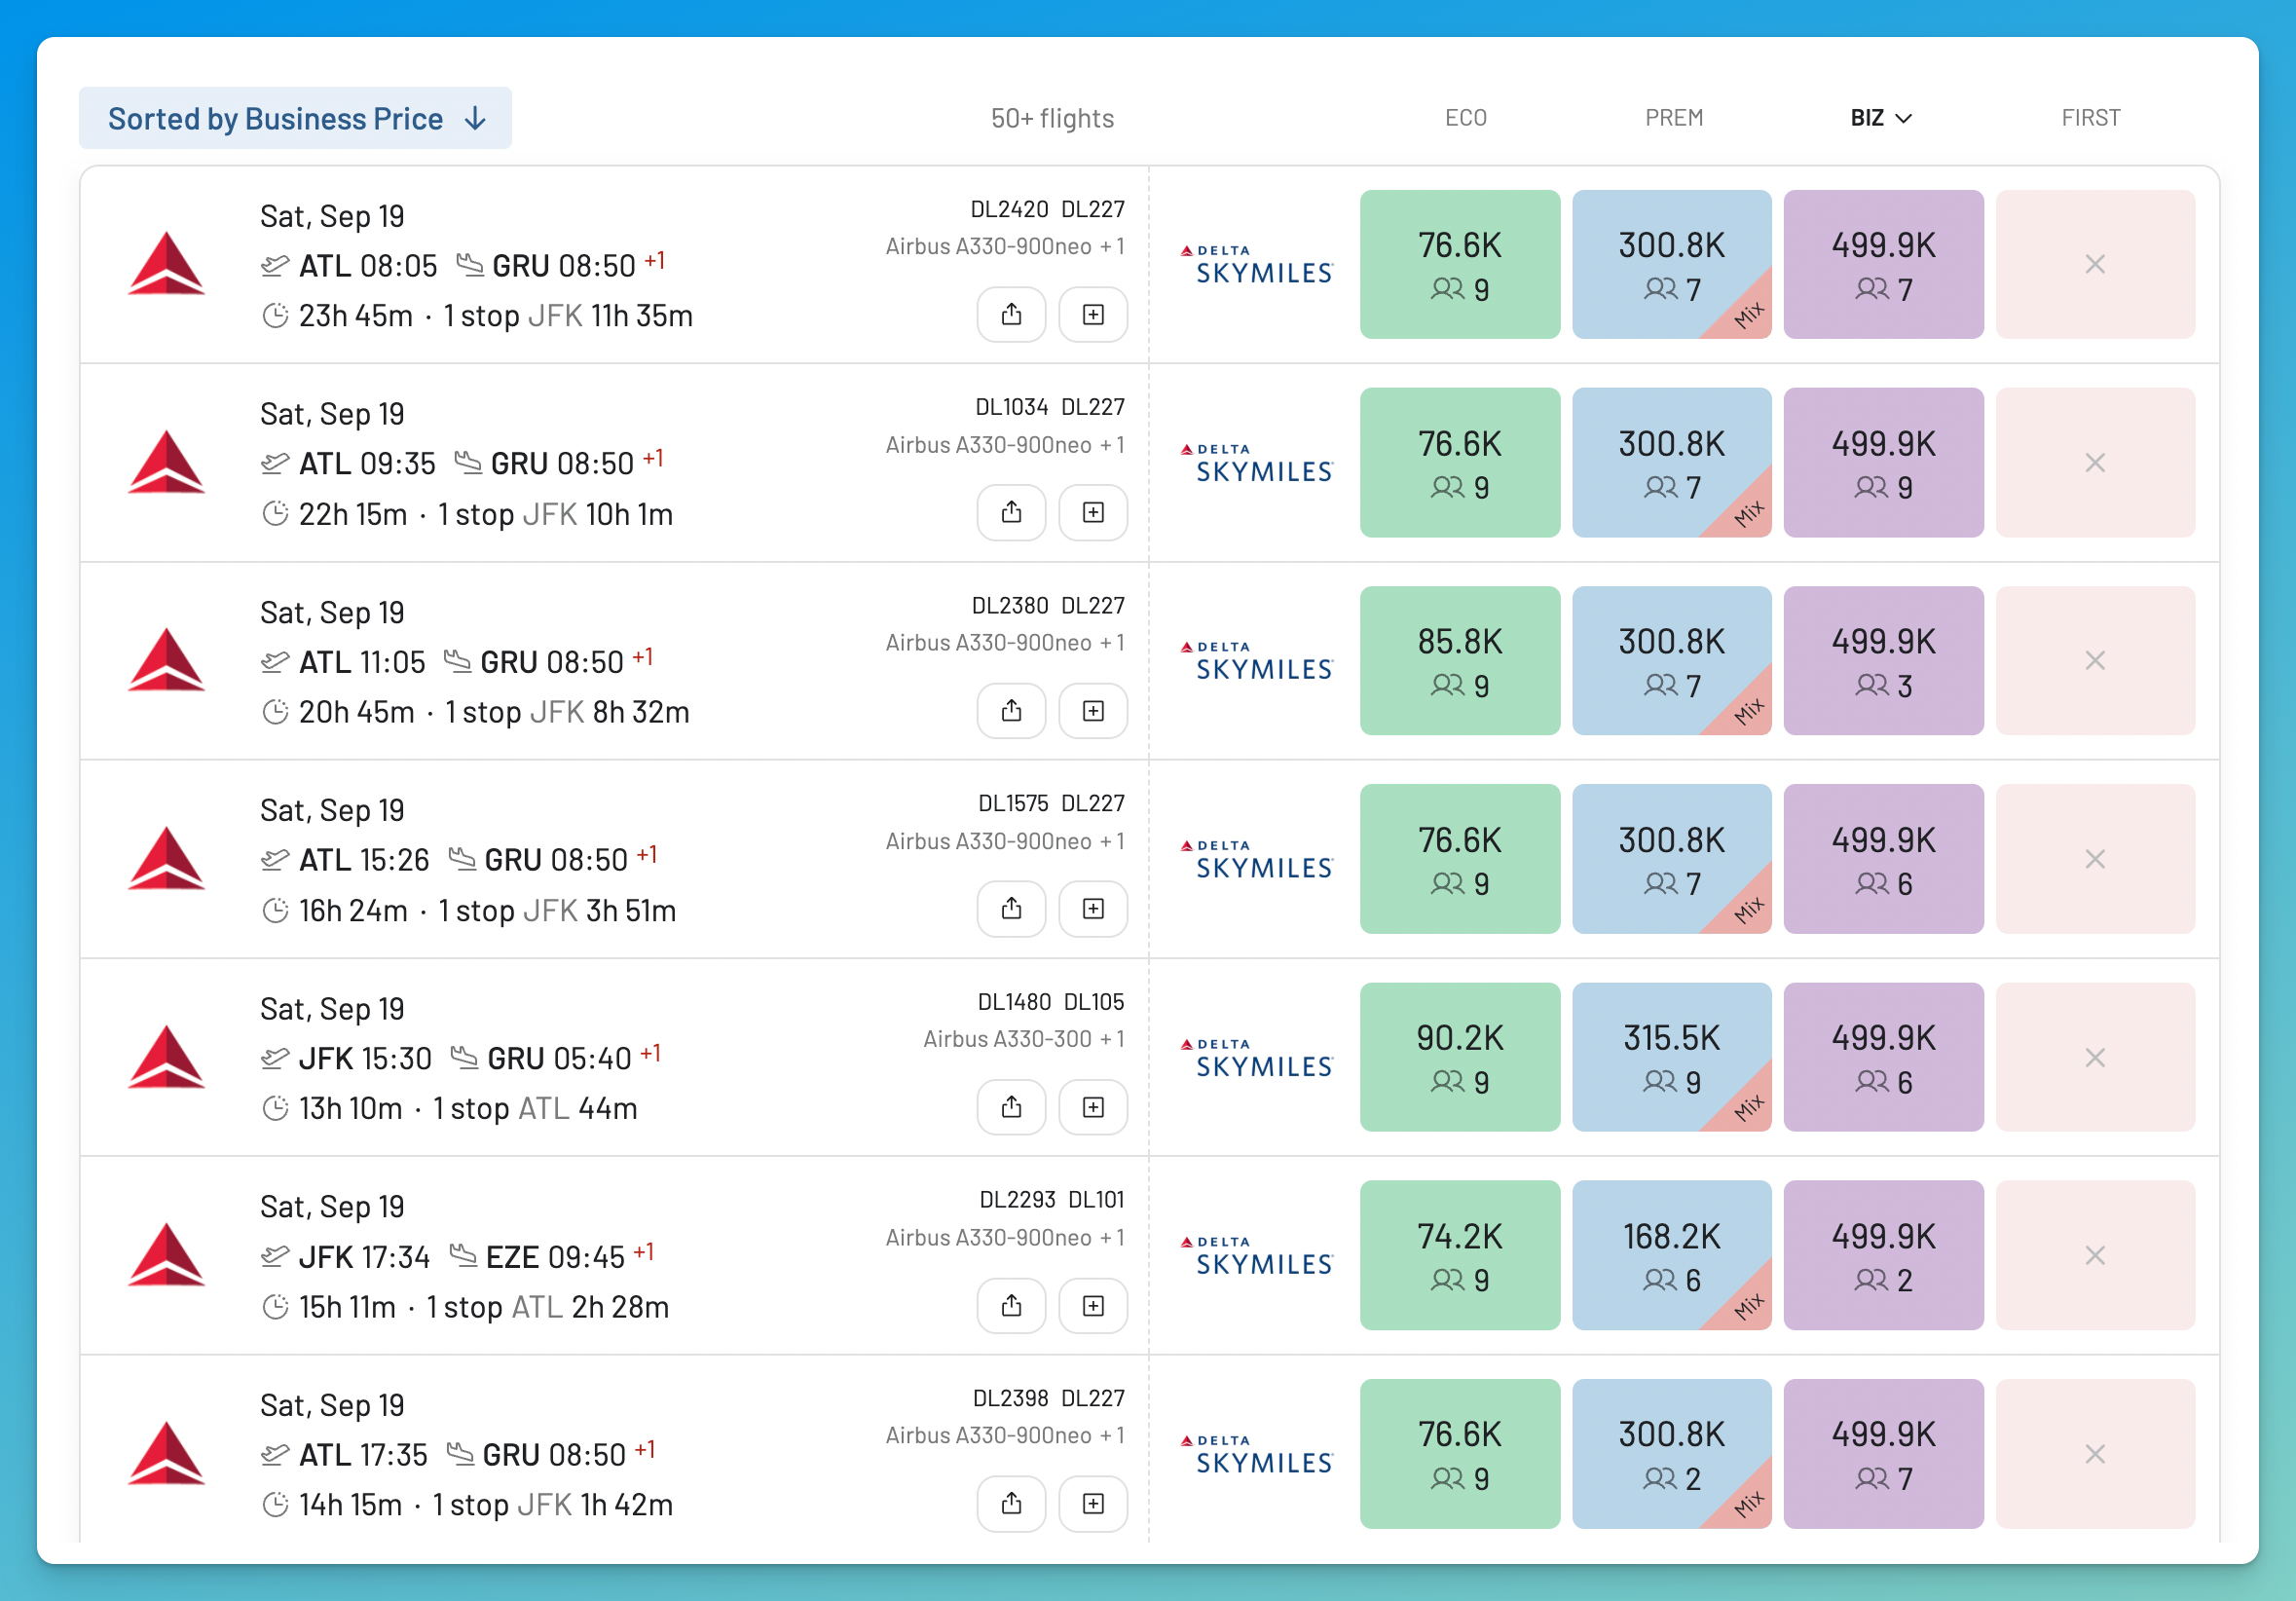2296x1601 pixels.
Task: Open Sorted by Business Price dropdown
Action: [x=295, y=118]
